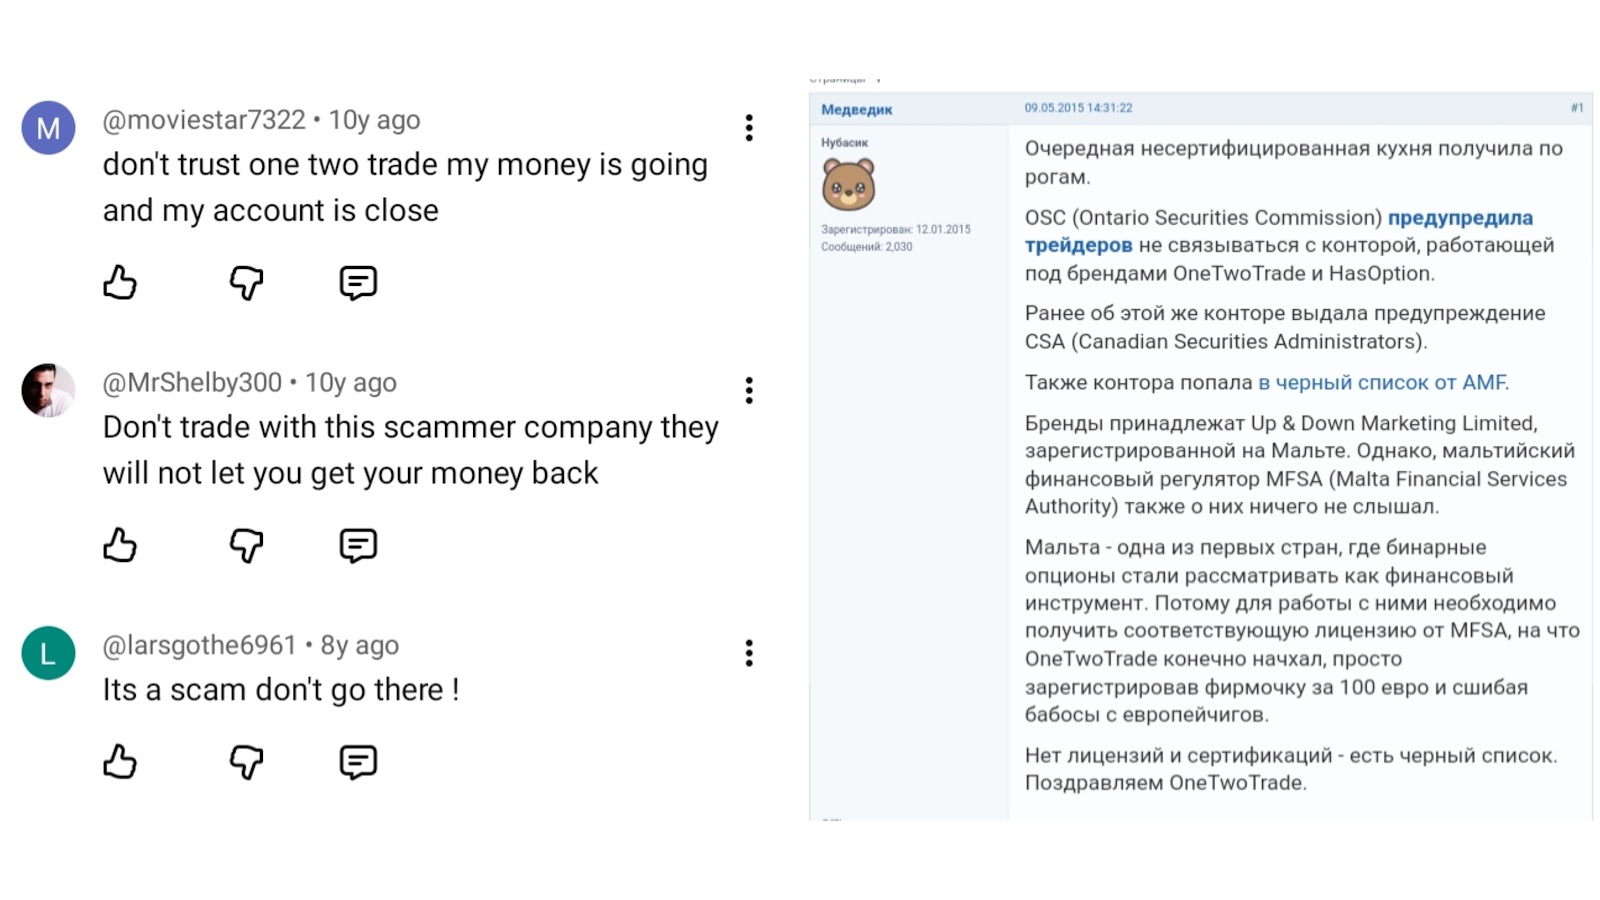Expand the options menu for @MrShelby300's comment
1600x900 pixels.
[748, 390]
